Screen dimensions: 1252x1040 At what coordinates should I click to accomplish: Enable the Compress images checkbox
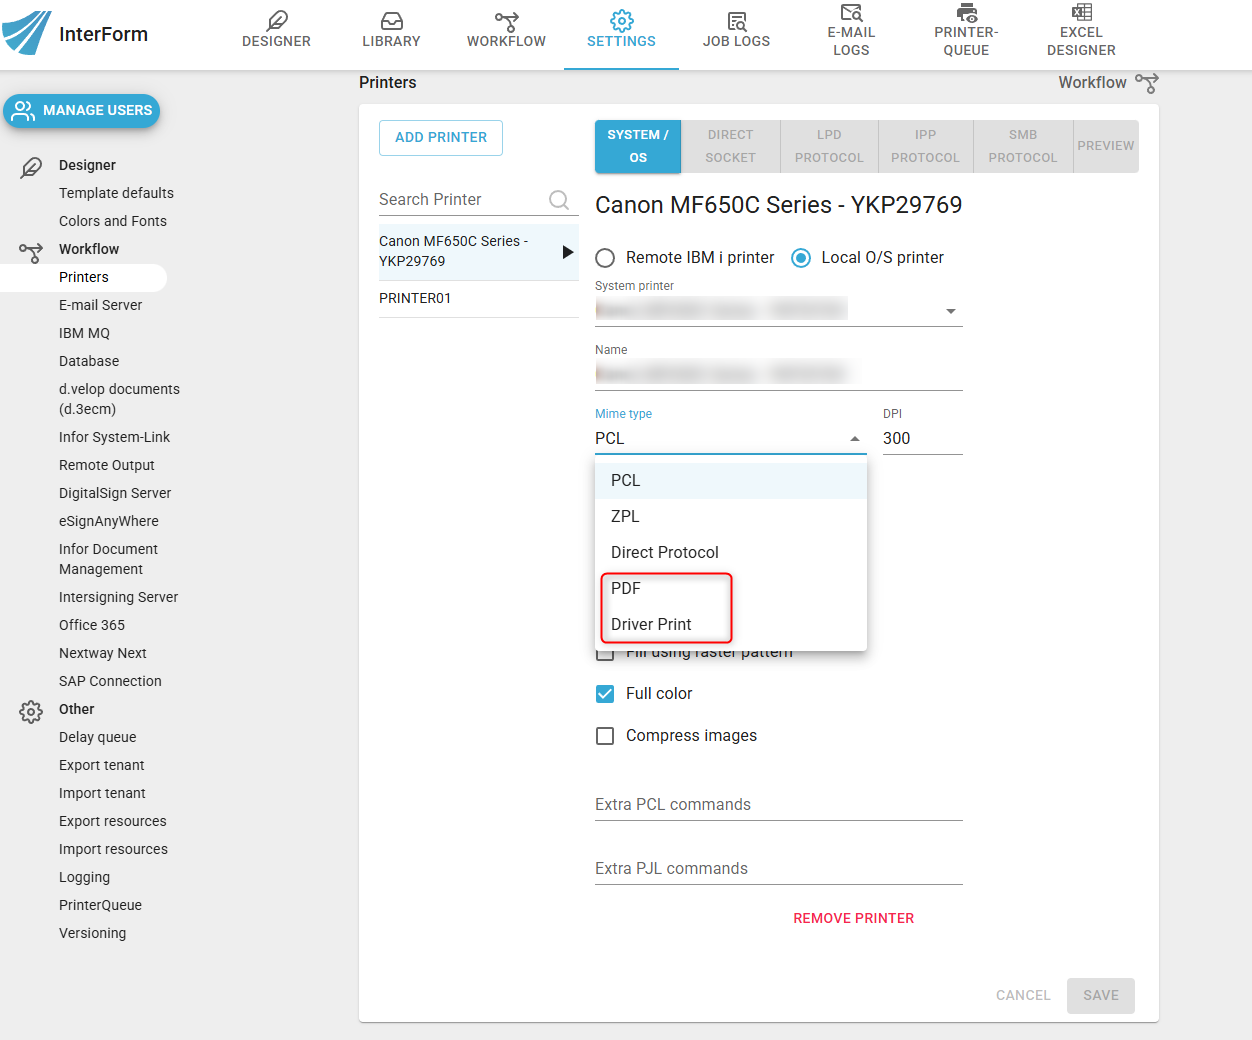pos(605,736)
